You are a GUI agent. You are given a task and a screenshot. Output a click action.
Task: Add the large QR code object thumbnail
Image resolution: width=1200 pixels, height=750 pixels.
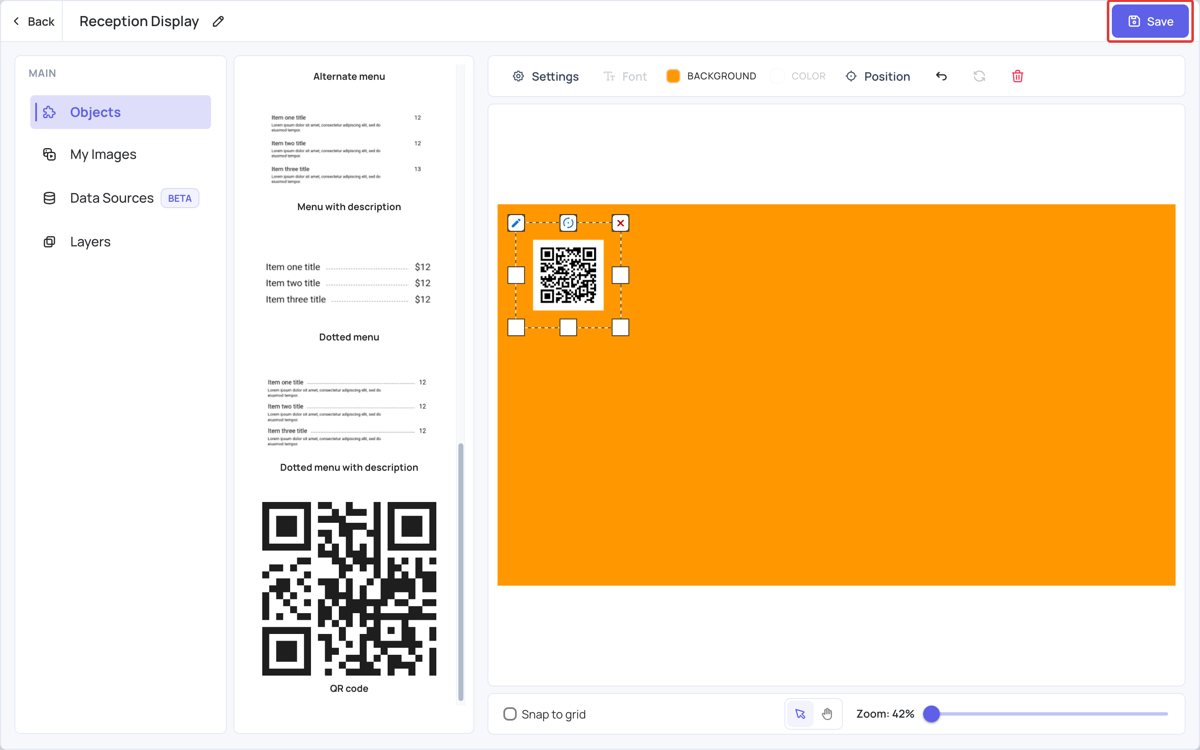pyautogui.click(x=349, y=588)
